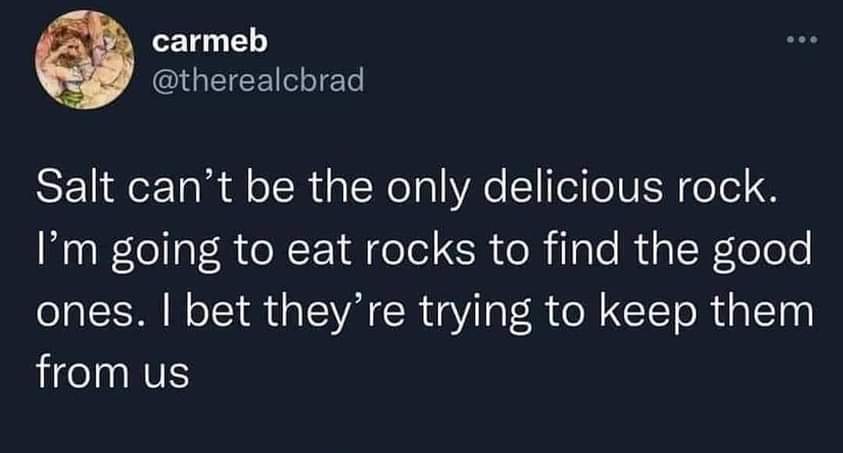This screenshot has height=453, width=843.
Task: Click the word they're in the tweet
Action: pos(334,314)
